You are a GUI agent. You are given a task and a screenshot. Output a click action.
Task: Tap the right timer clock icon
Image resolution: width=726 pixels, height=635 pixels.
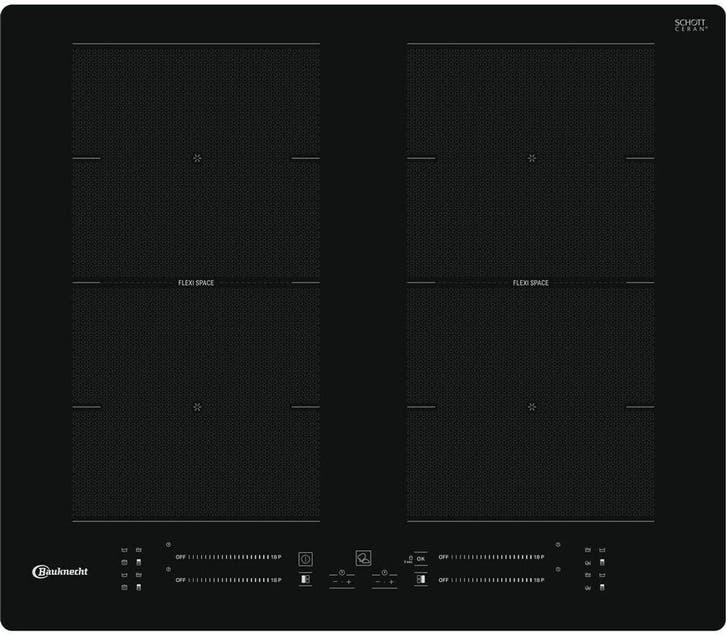[x=384, y=572]
